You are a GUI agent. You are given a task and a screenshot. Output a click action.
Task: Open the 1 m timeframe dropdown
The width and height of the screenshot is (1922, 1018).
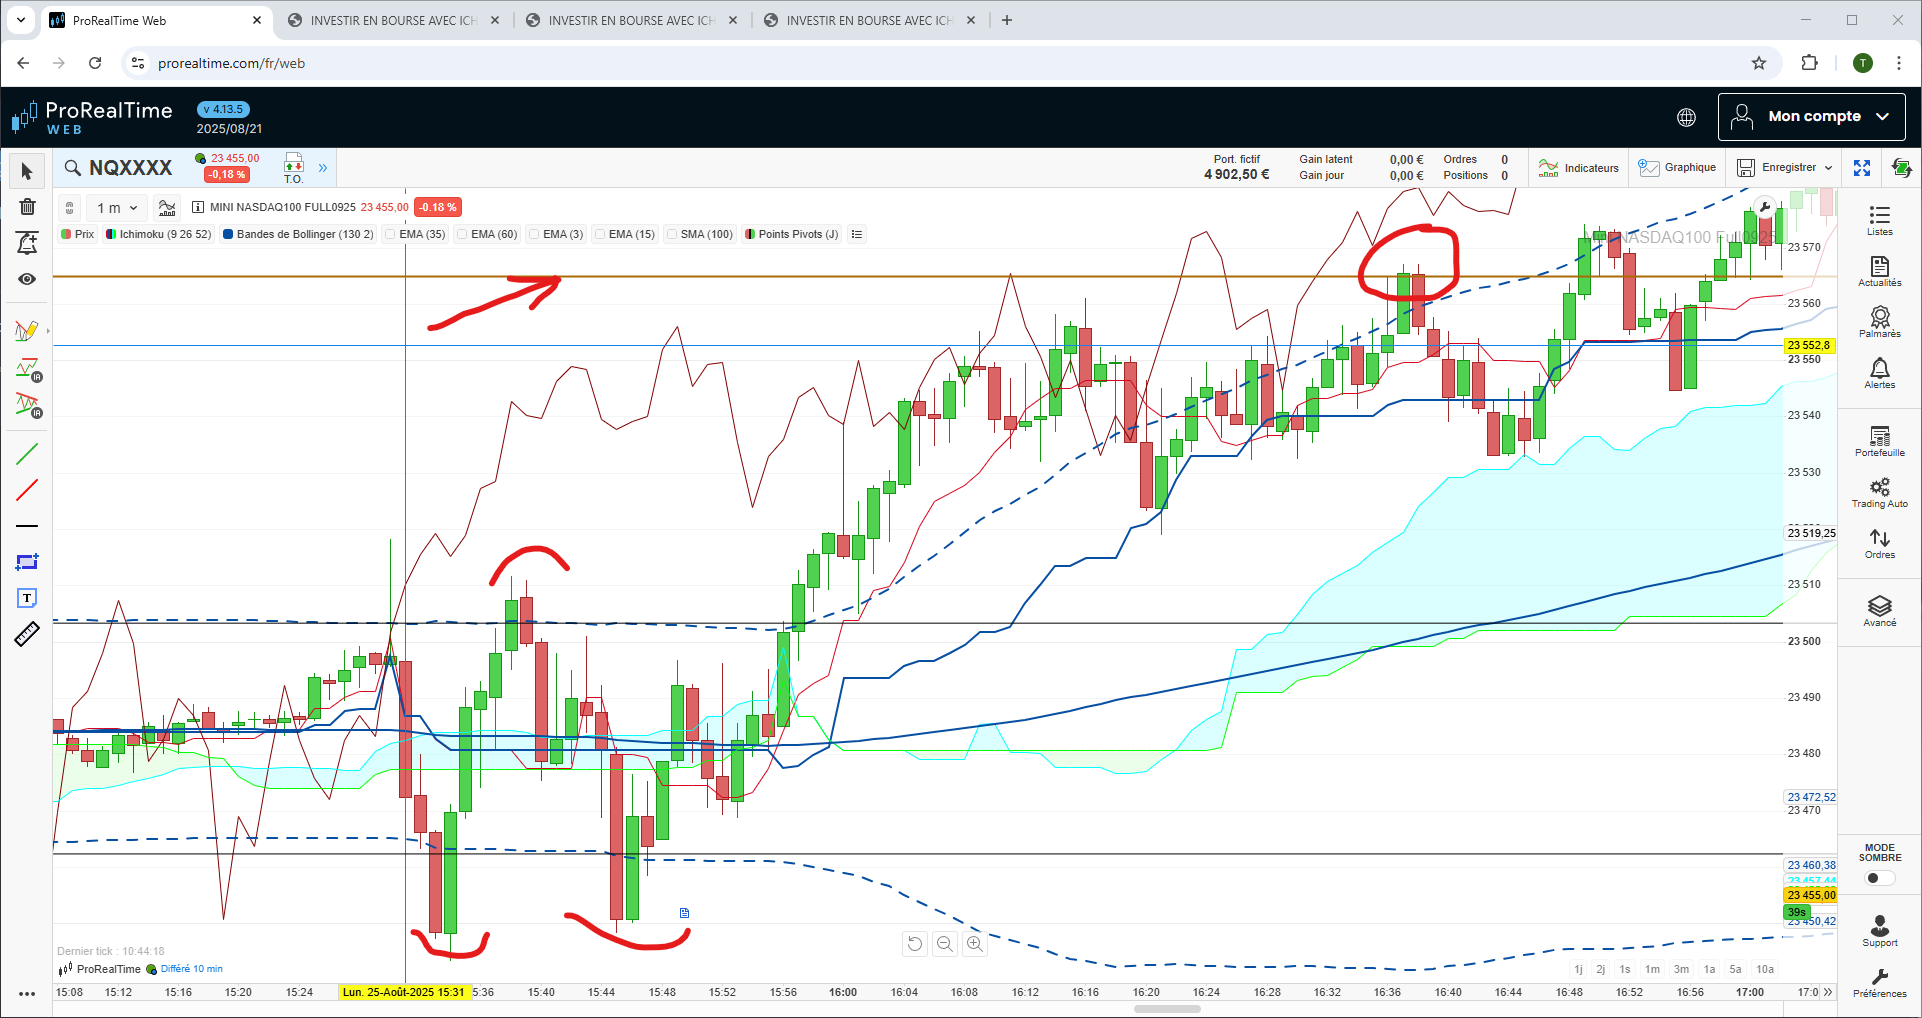tap(117, 208)
